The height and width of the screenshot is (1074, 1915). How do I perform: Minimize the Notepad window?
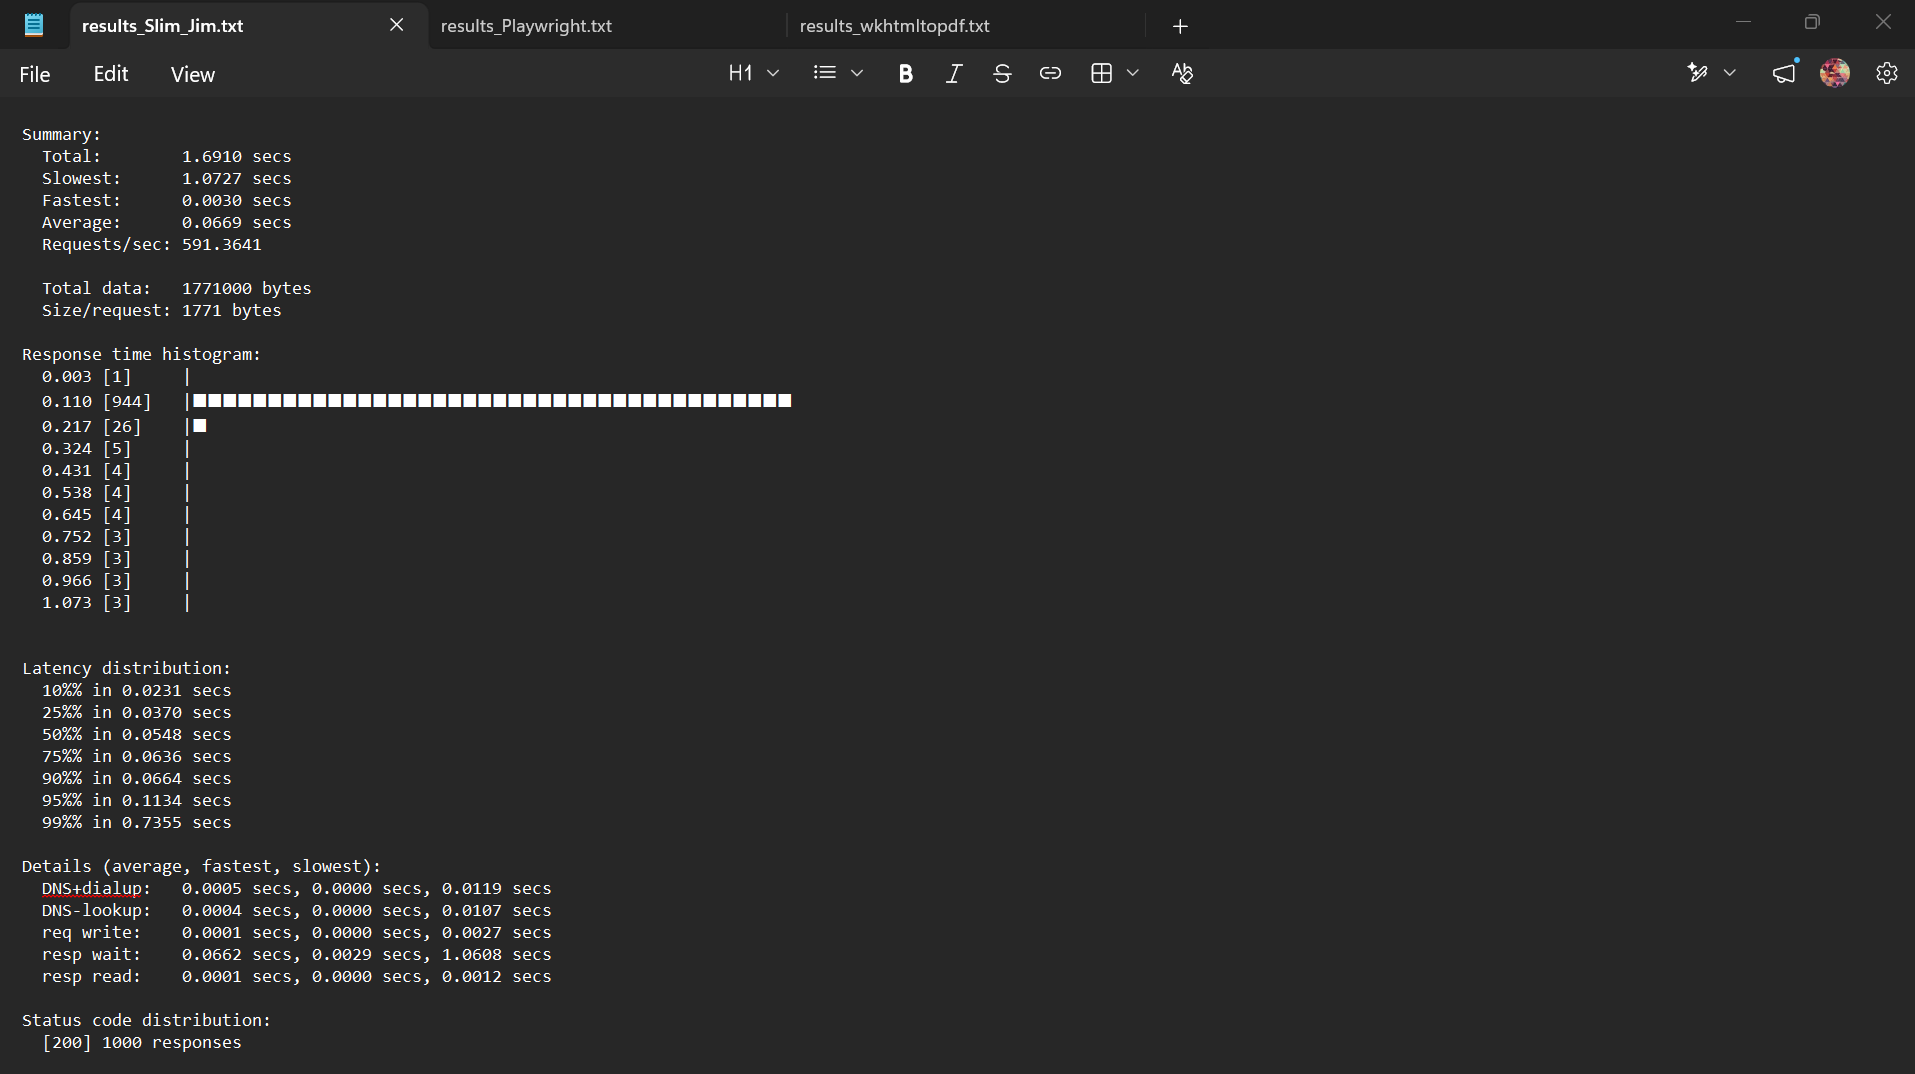[x=1744, y=22]
